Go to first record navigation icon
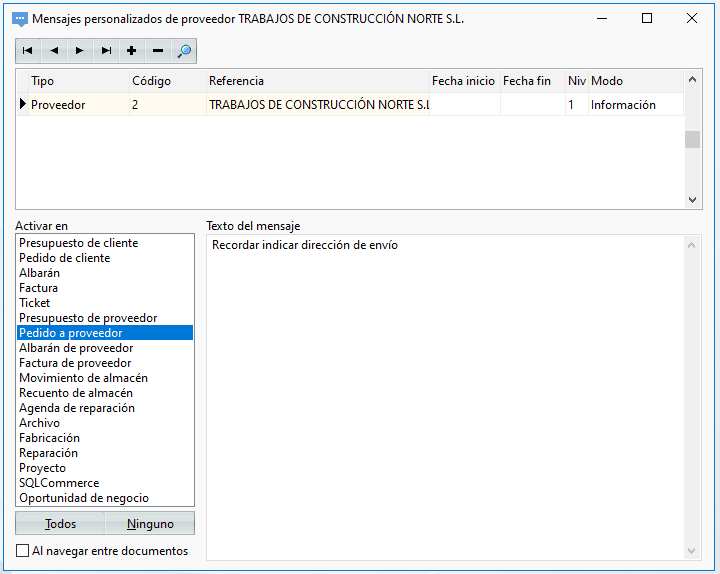Image resolution: width=720 pixels, height=574 pixels. click(x=28, y=51)
